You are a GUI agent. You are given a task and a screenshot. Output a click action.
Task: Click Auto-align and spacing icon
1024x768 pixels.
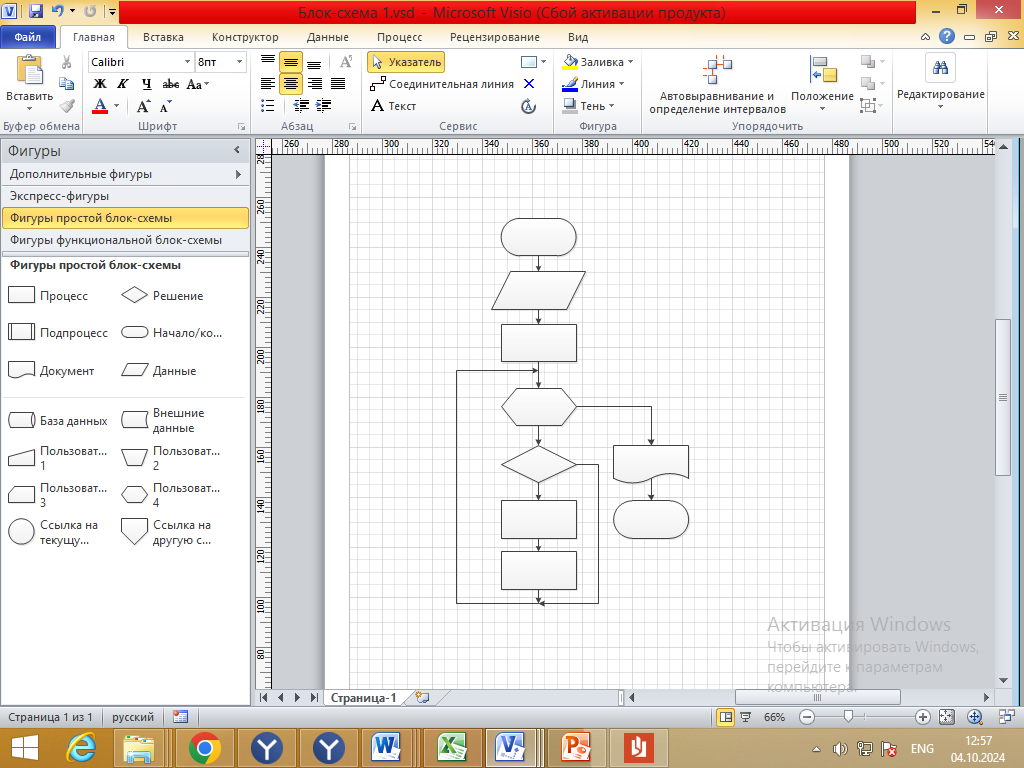click(x=716, y=71)
